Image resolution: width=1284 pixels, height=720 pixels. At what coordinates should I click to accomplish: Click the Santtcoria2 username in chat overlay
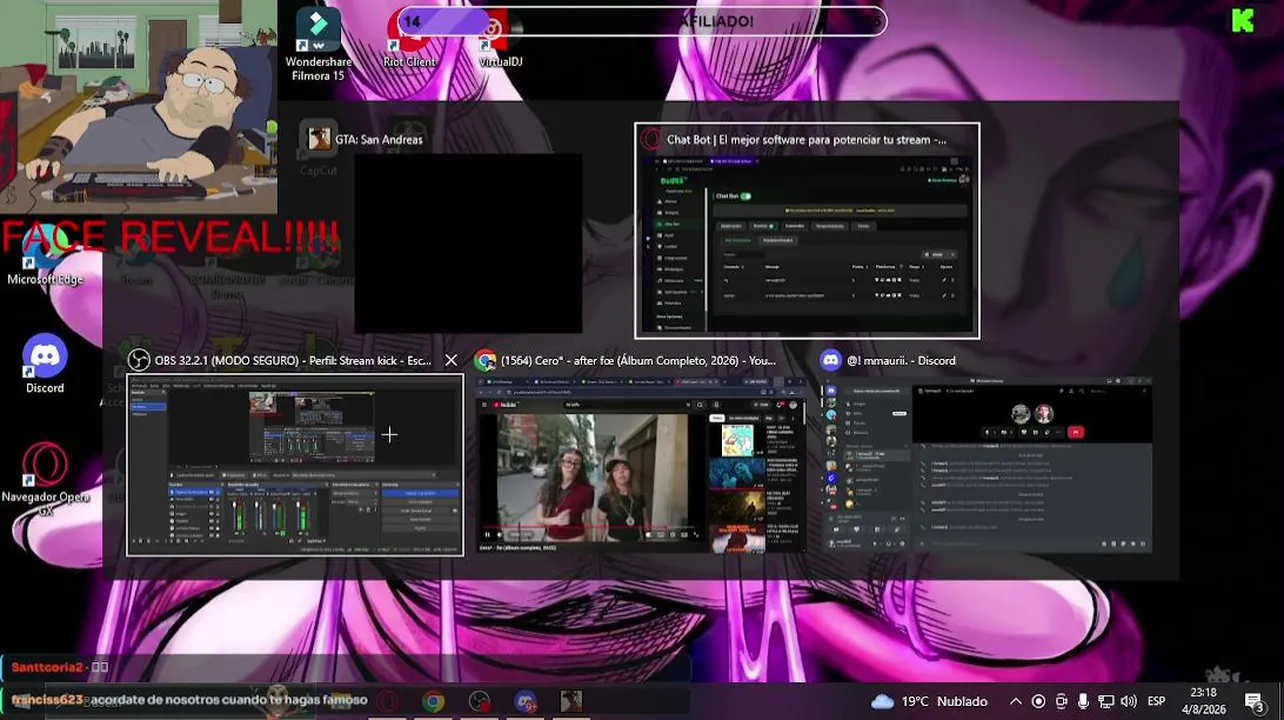click(x=47, y=667)
